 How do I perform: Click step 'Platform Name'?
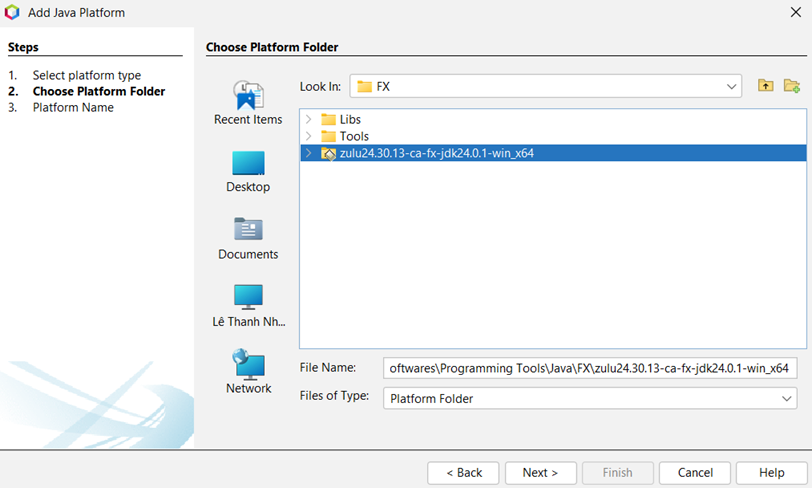(x=73, y=107)
